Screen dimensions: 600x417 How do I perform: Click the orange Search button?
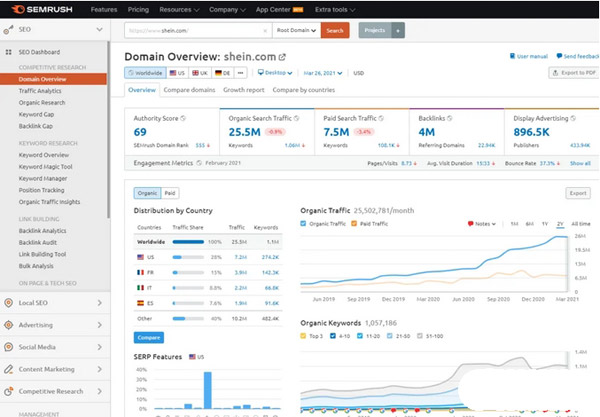(x=335, y=31)
